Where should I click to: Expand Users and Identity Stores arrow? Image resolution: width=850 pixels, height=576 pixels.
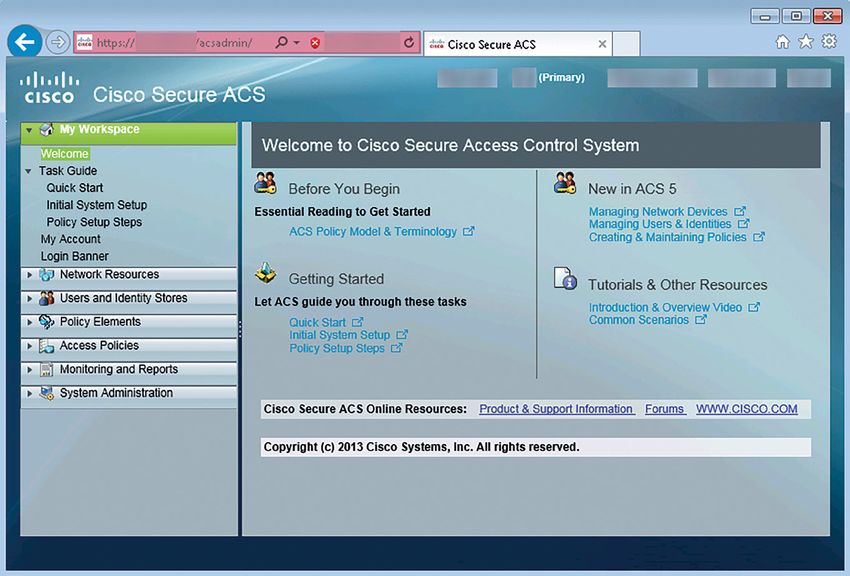pyautogui.click(x=30, y=299)
